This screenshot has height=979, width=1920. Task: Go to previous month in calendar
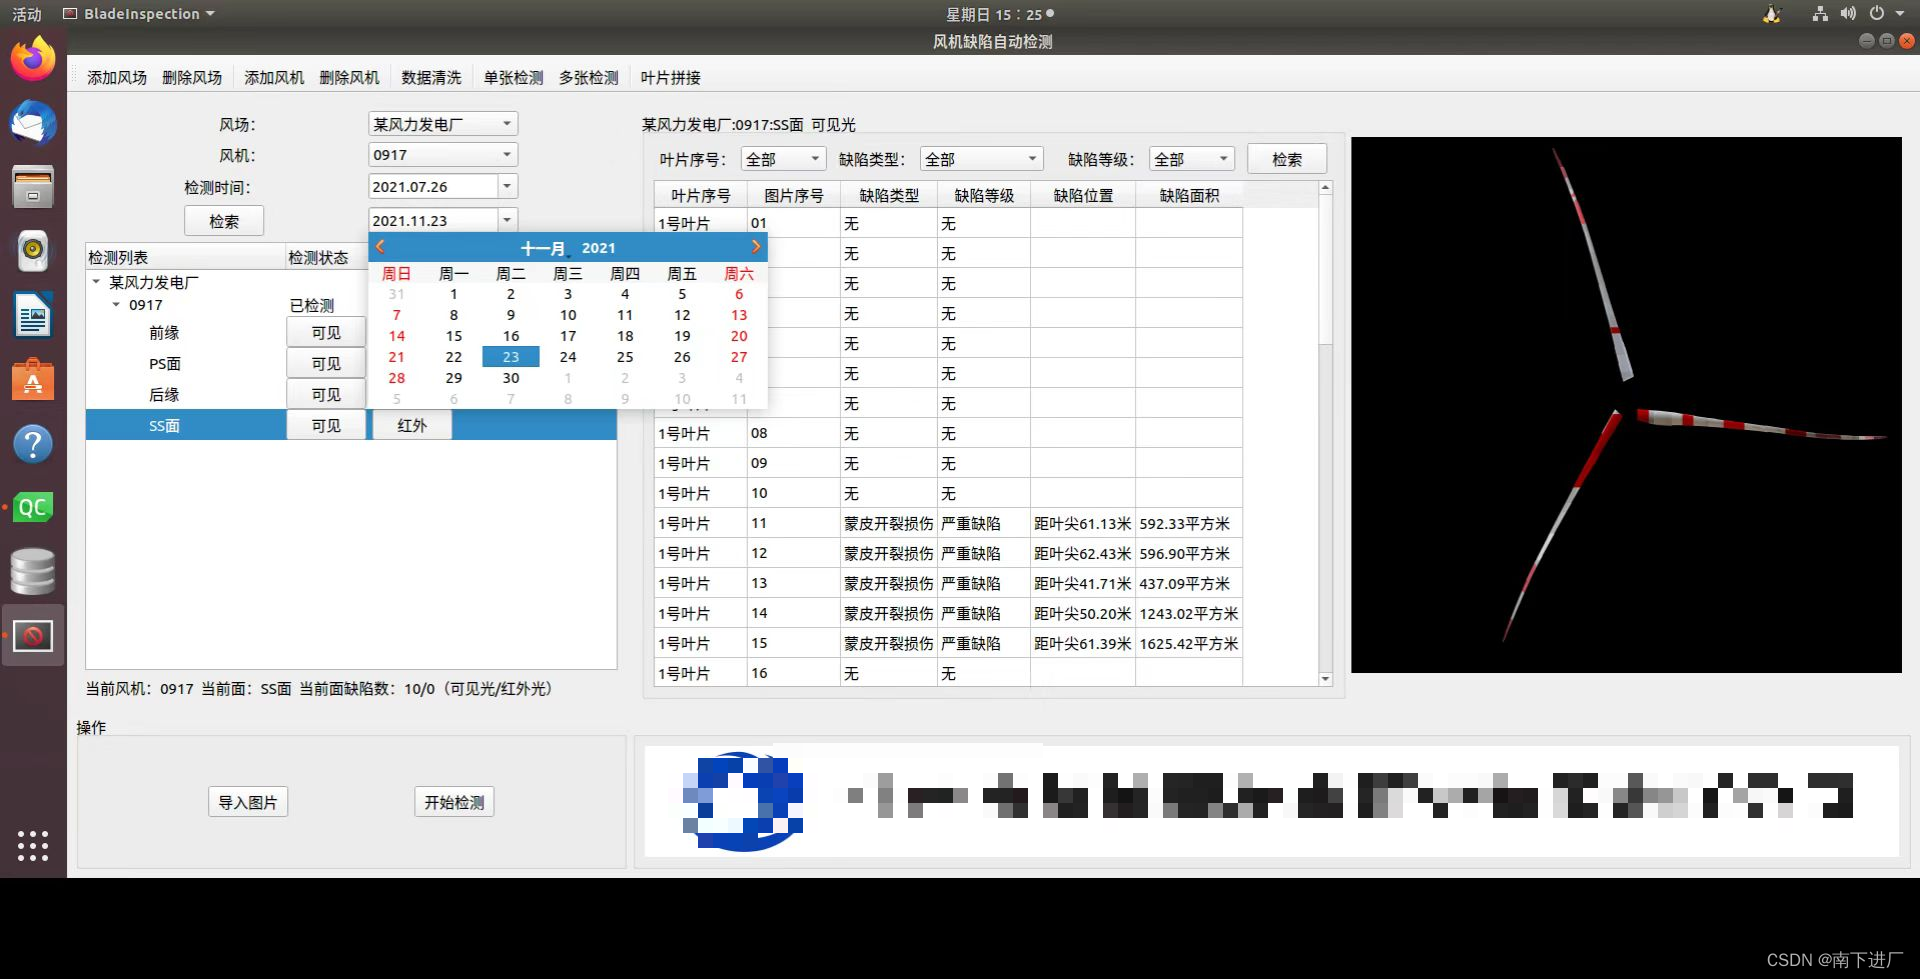pos(380,247)
